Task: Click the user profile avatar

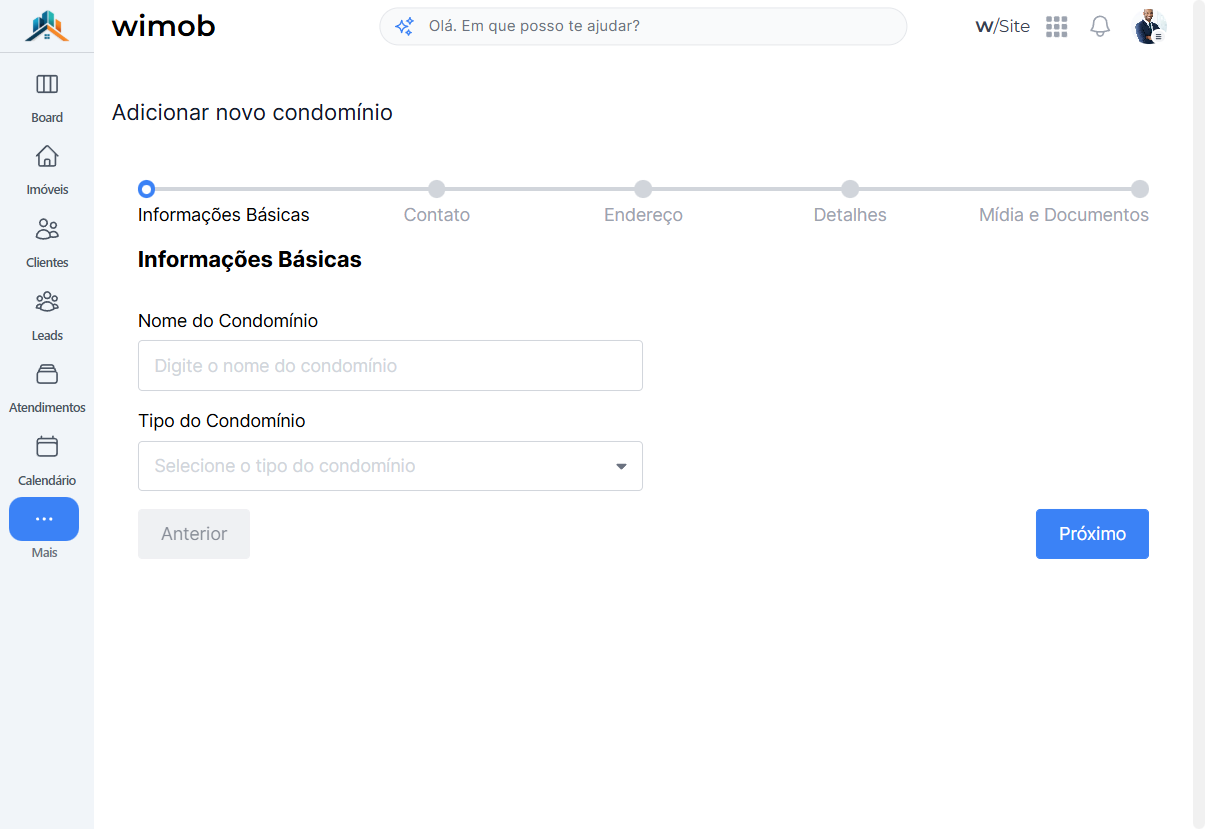Action: [x=1150, y=27]
